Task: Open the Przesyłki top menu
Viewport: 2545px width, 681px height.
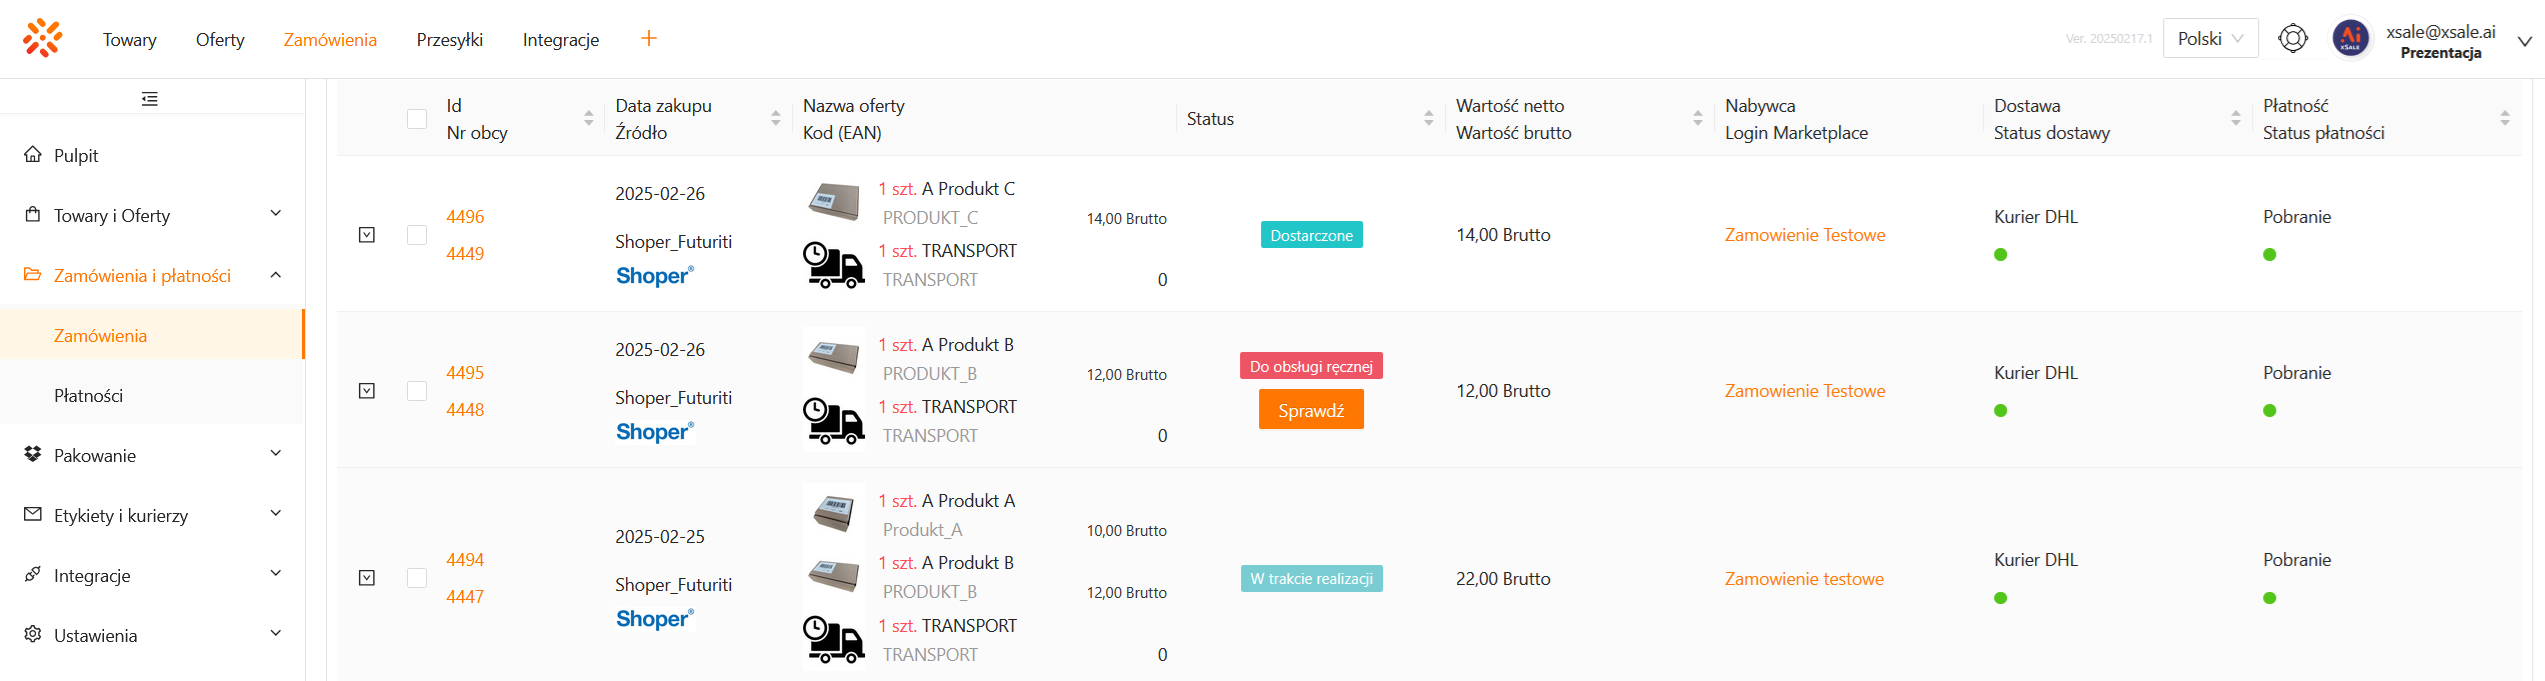Action: tap(449, 39)
